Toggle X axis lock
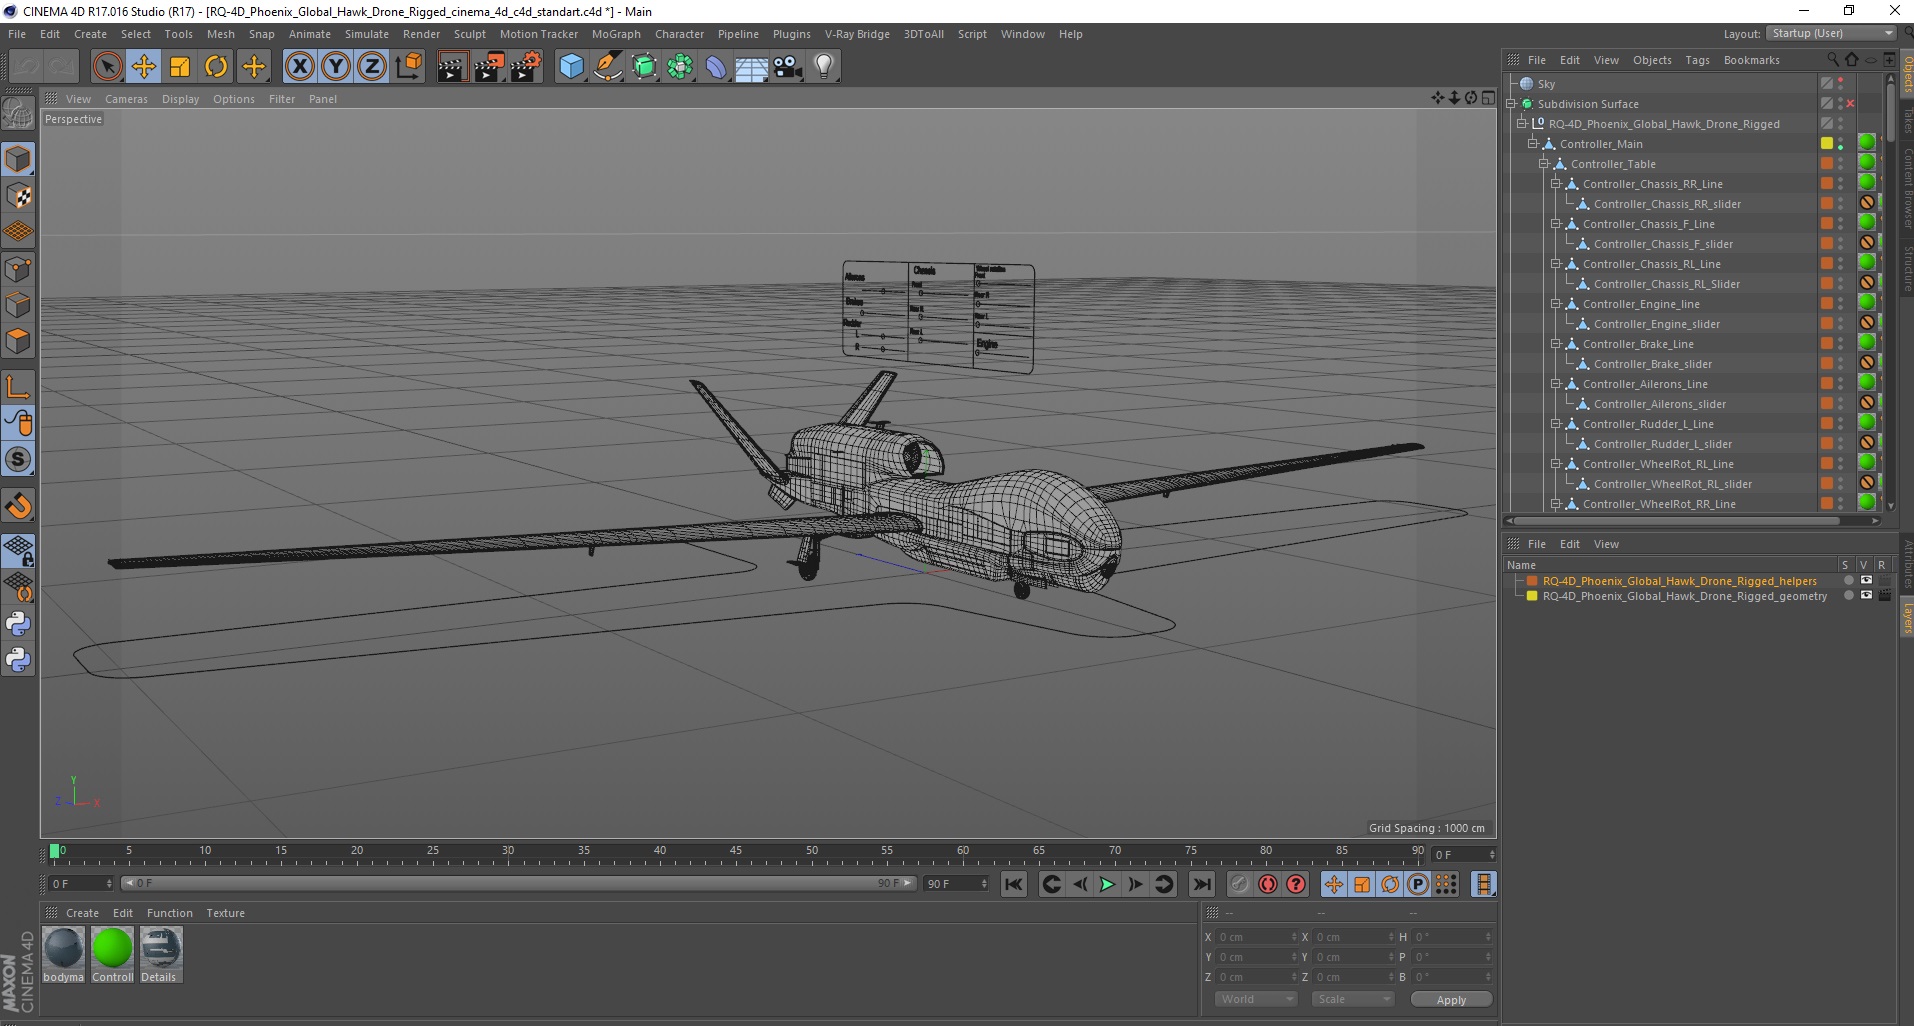Image resolution: width=1914 pixels, height=1026 pixels. (x=299, y=67)
